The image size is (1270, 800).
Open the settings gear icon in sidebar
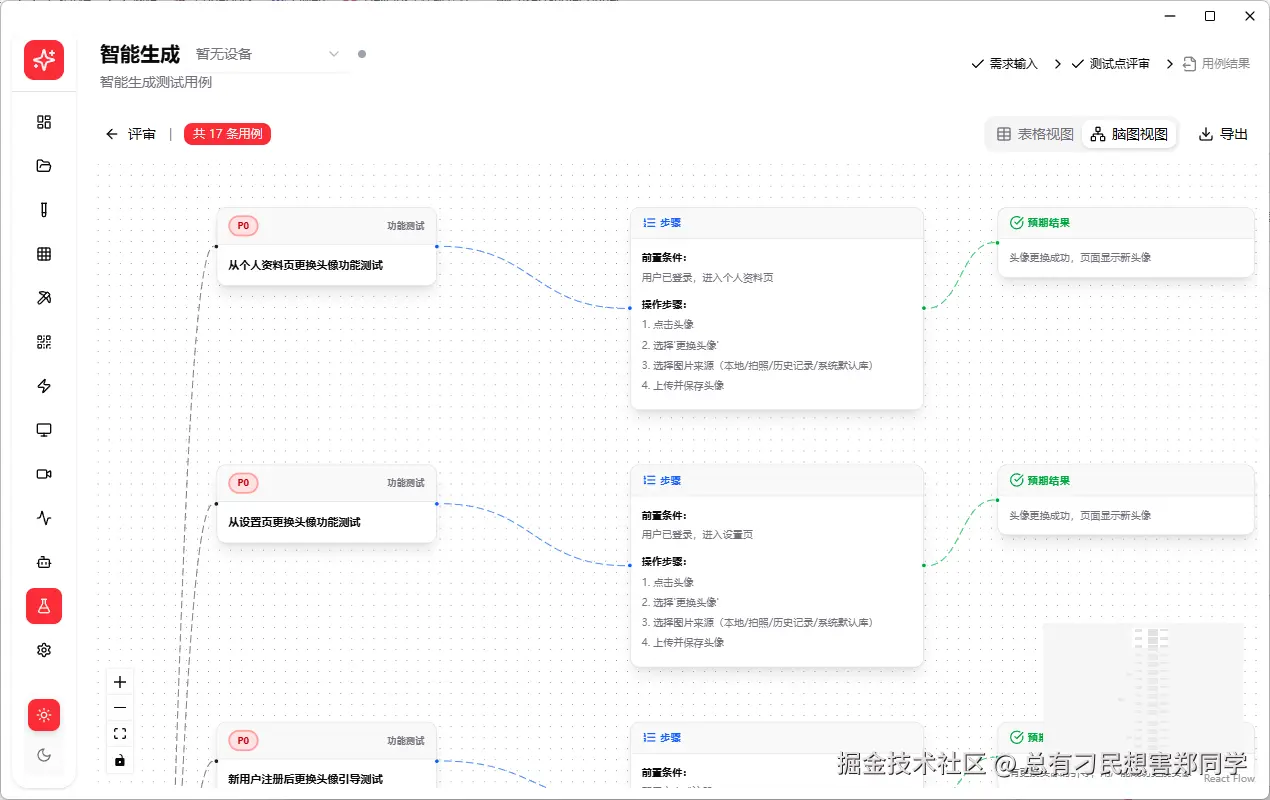pyautogui.click(x=44, y=650)
